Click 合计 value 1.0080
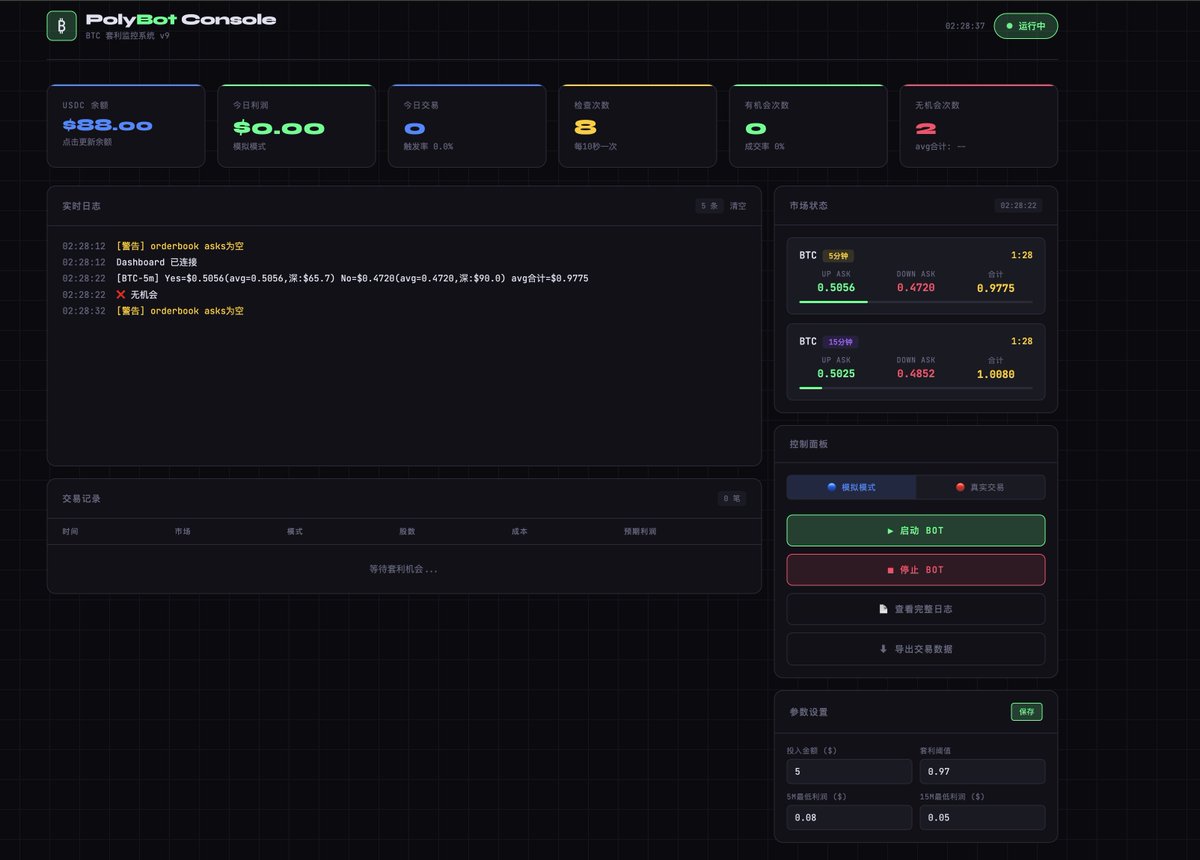1200x860 pixels. (x=996, y=374)
